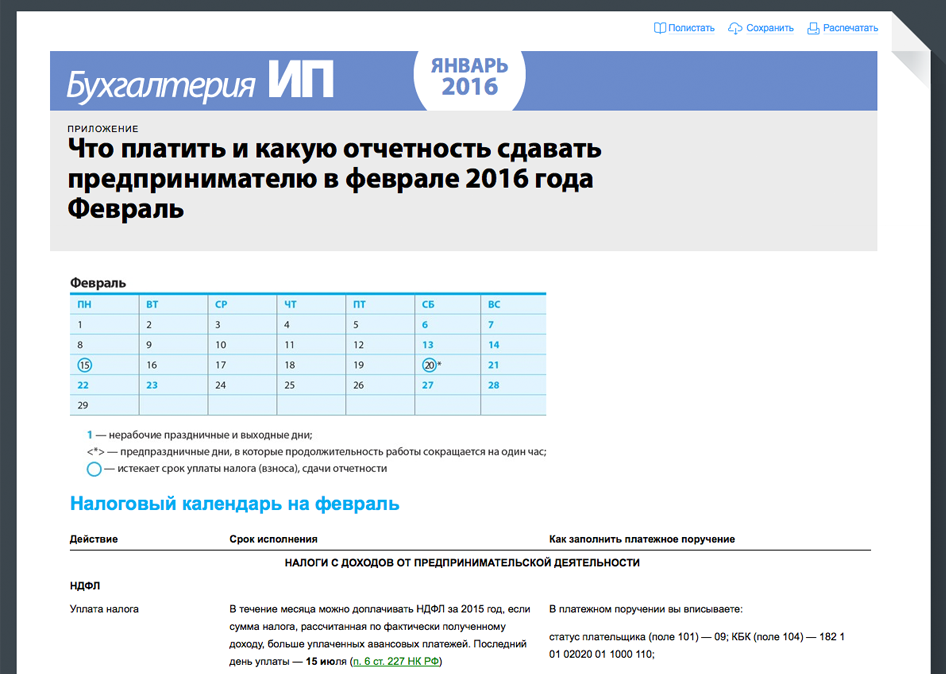Image resolution: width=946 pixels, height=674 pixels.
Task: Click the cloud download icon for Сохранить
Action: [x=735, y=28]
